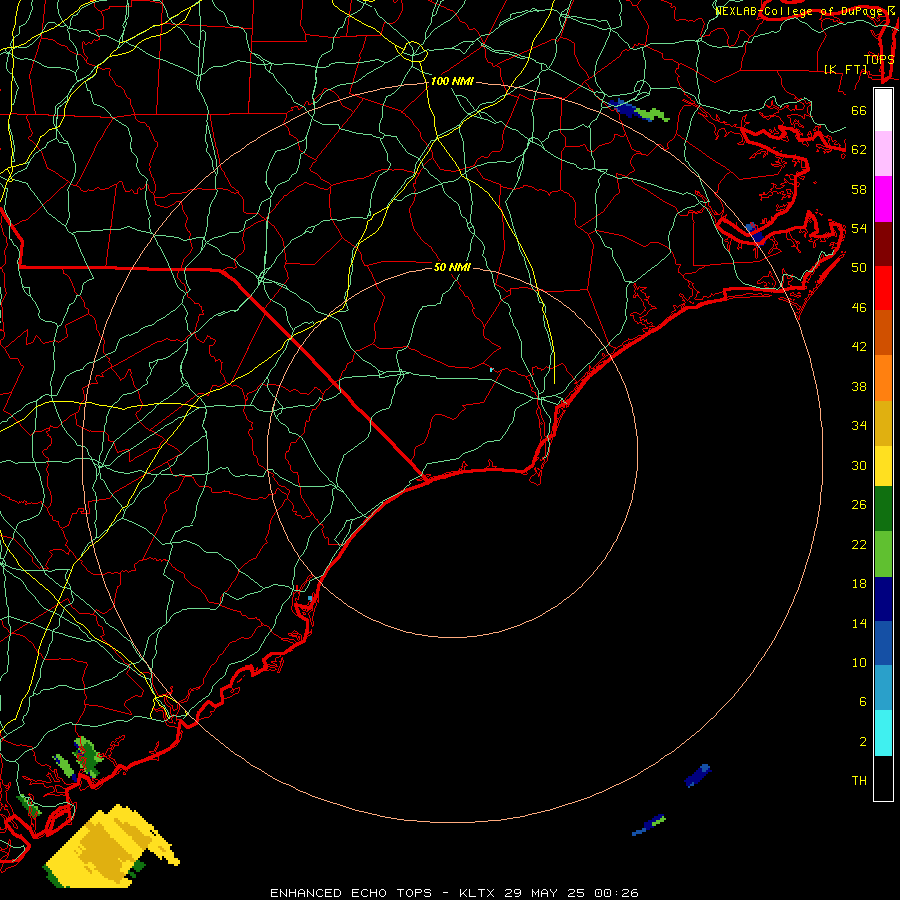The image size is (900, 900).
Task: Click the "38" legend value
Action: coord(859,386)
